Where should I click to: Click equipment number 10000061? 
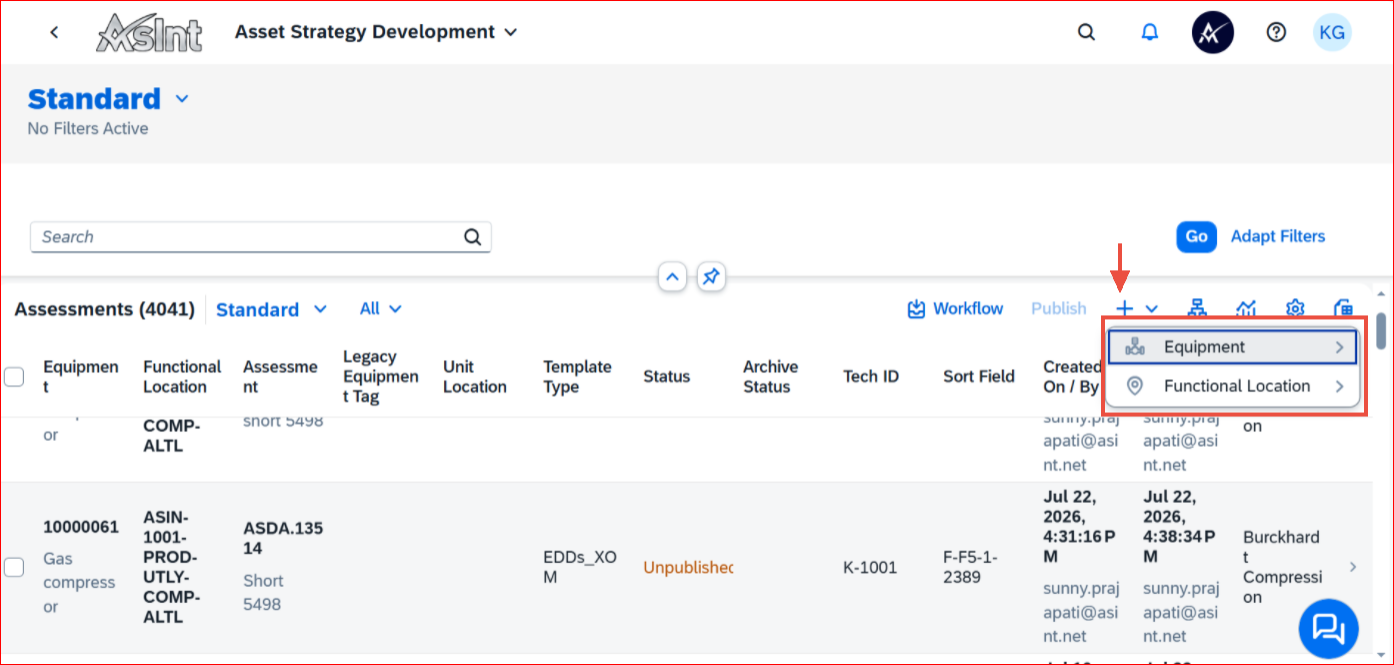pos(81,527)
